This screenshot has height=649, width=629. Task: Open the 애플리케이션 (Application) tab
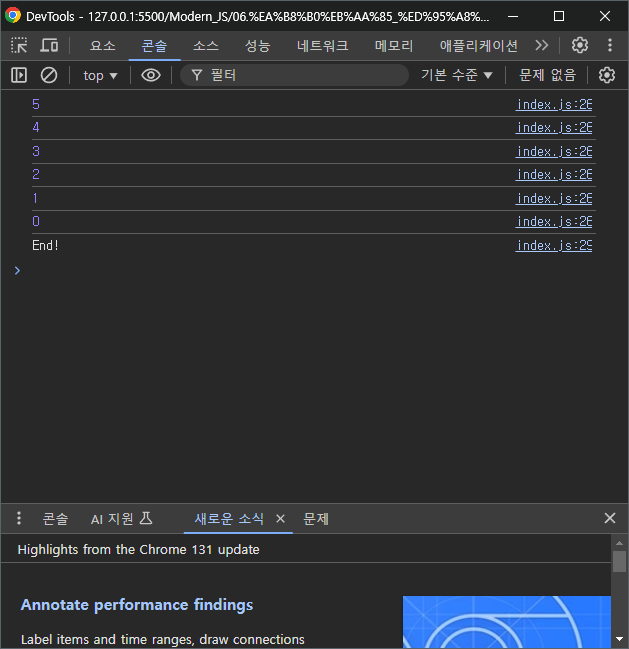pos(478,46)
